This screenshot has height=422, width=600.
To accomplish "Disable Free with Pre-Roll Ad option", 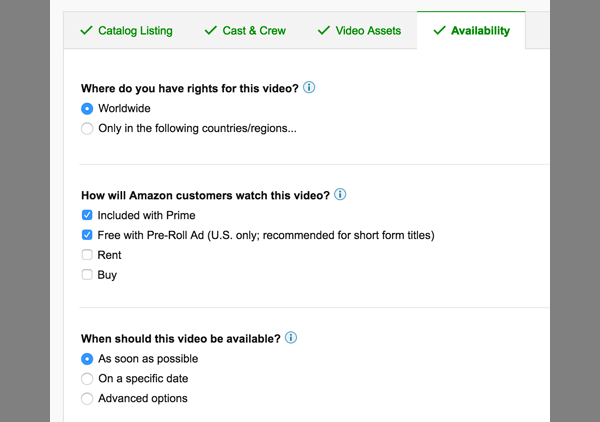I will pyautogui.click(x=87, y=235).
